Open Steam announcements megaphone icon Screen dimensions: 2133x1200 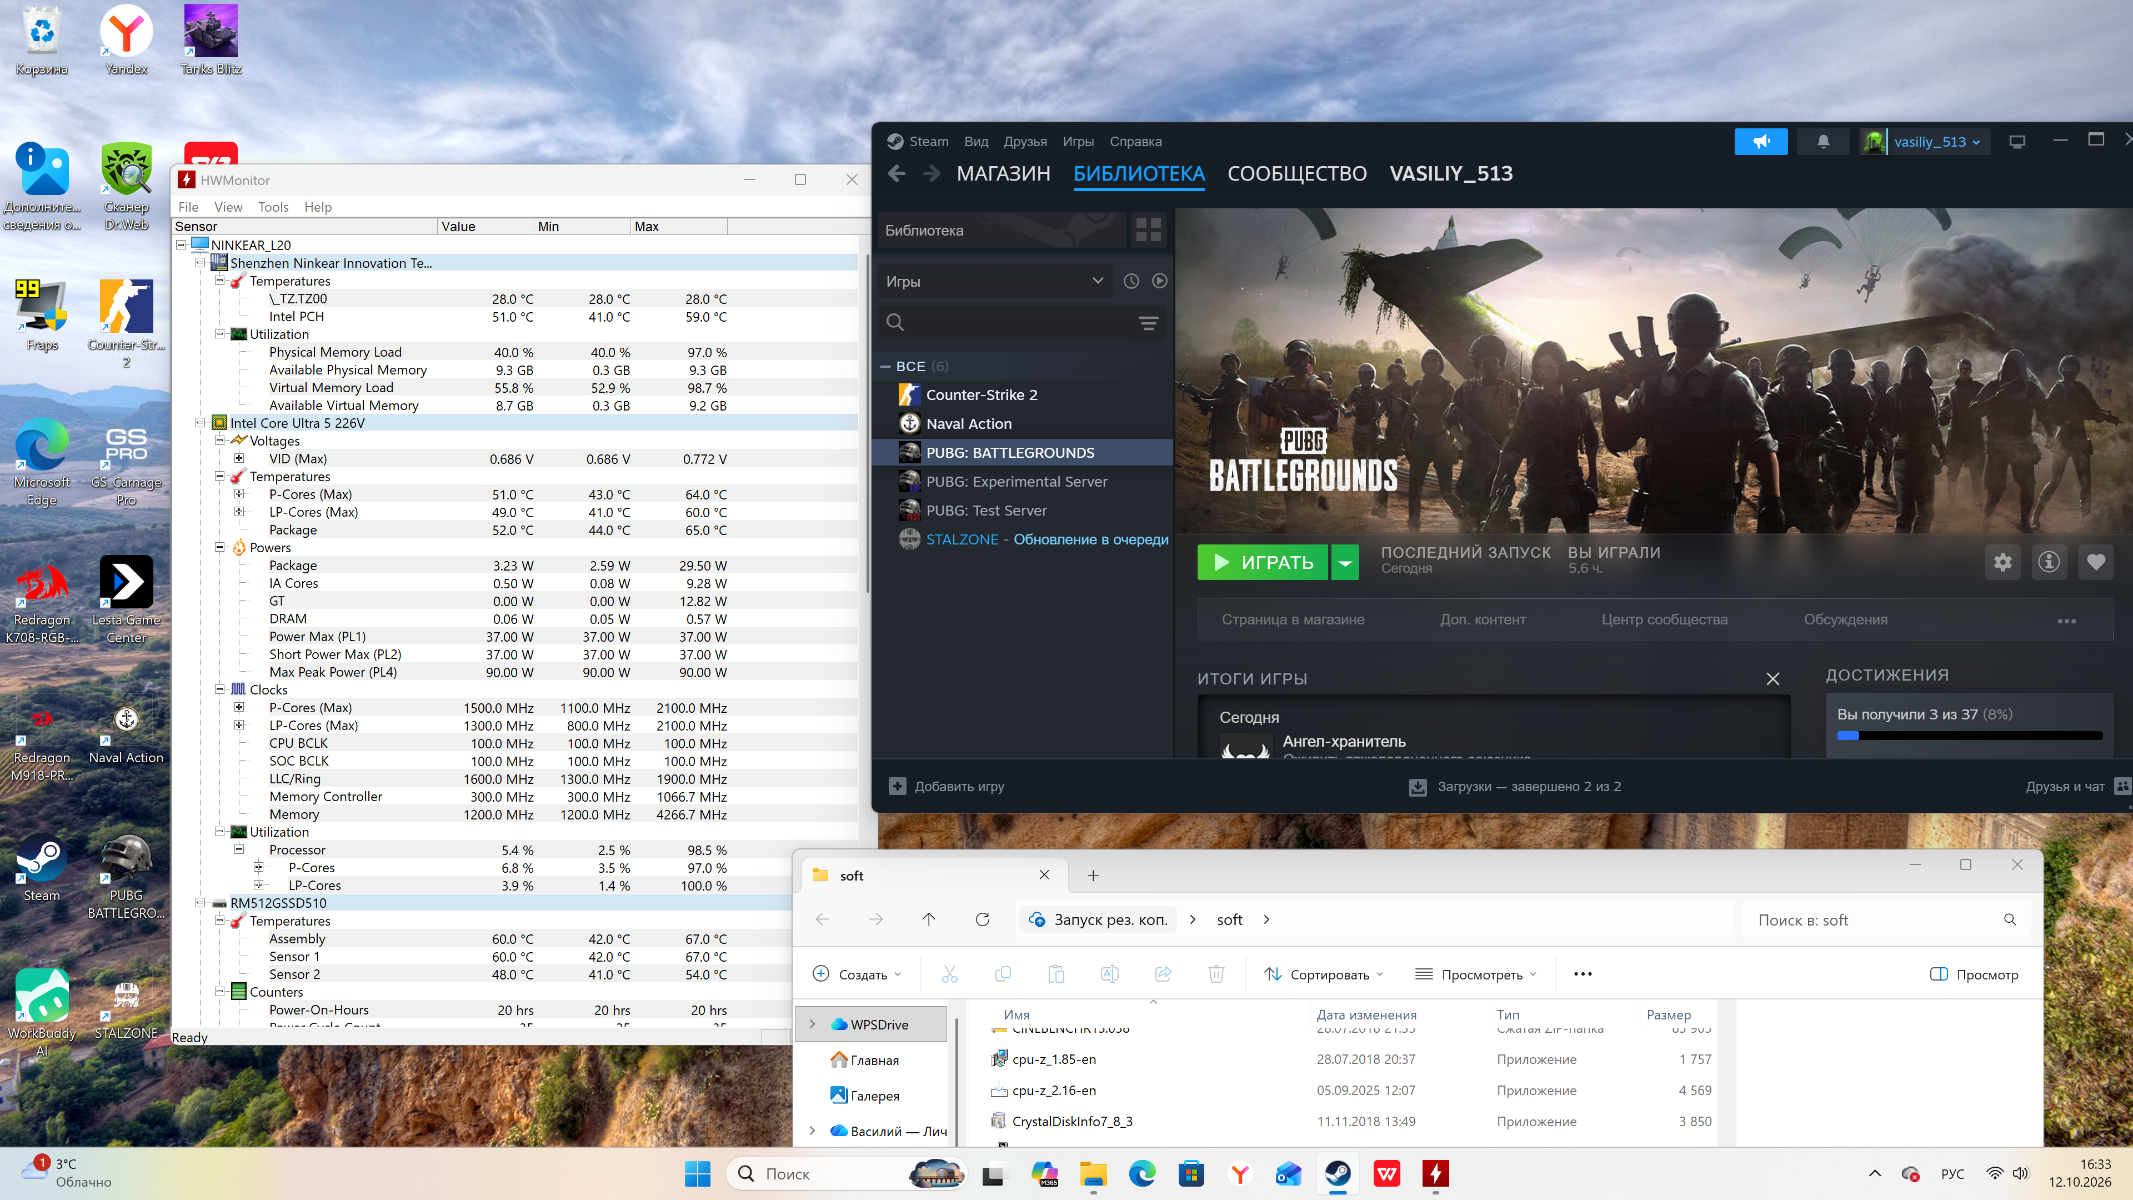1761,142
